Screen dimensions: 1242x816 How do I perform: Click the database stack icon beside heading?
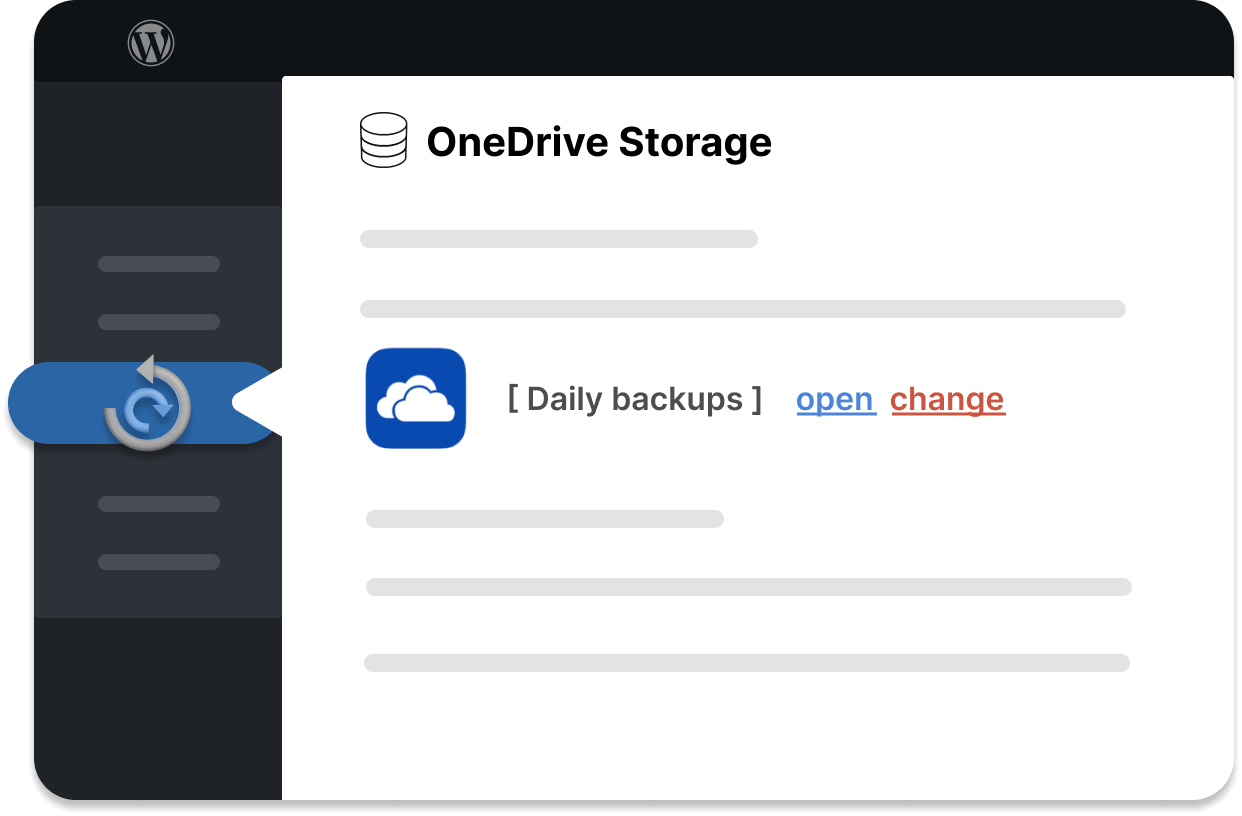[x=383, y=140]
